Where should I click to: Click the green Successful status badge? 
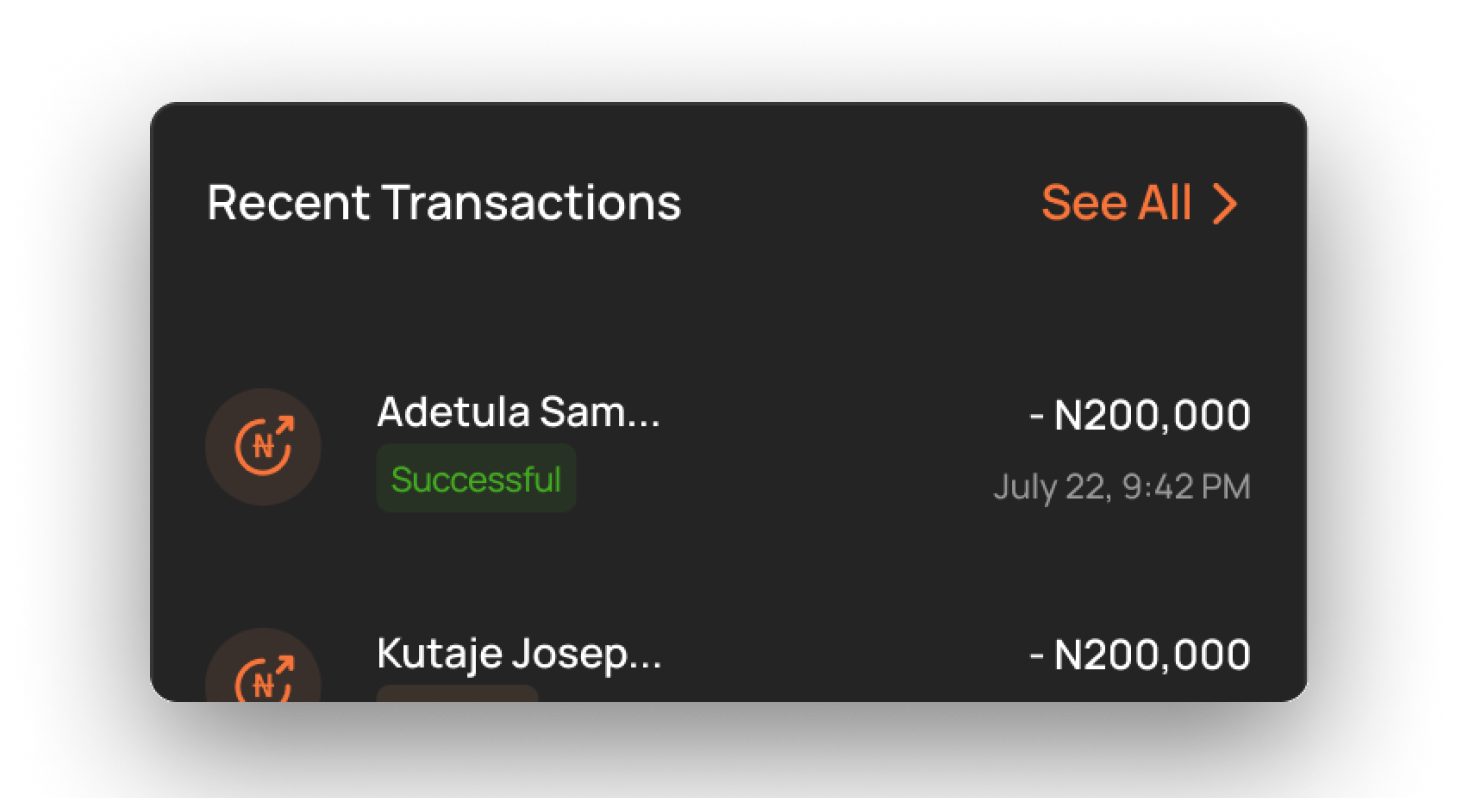[476, 479]
